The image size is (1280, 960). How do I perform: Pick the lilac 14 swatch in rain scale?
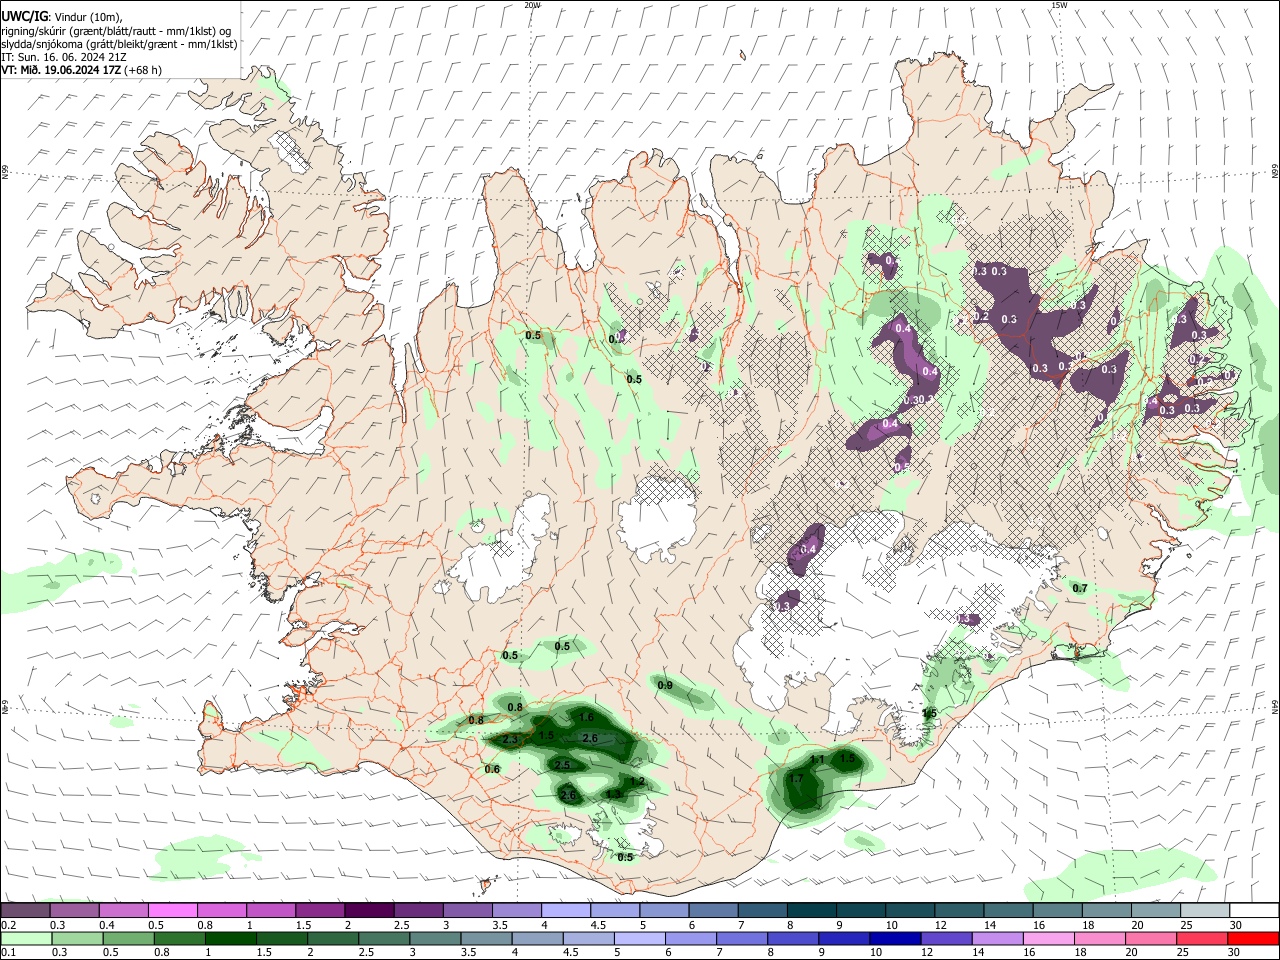tap(996, 939)
